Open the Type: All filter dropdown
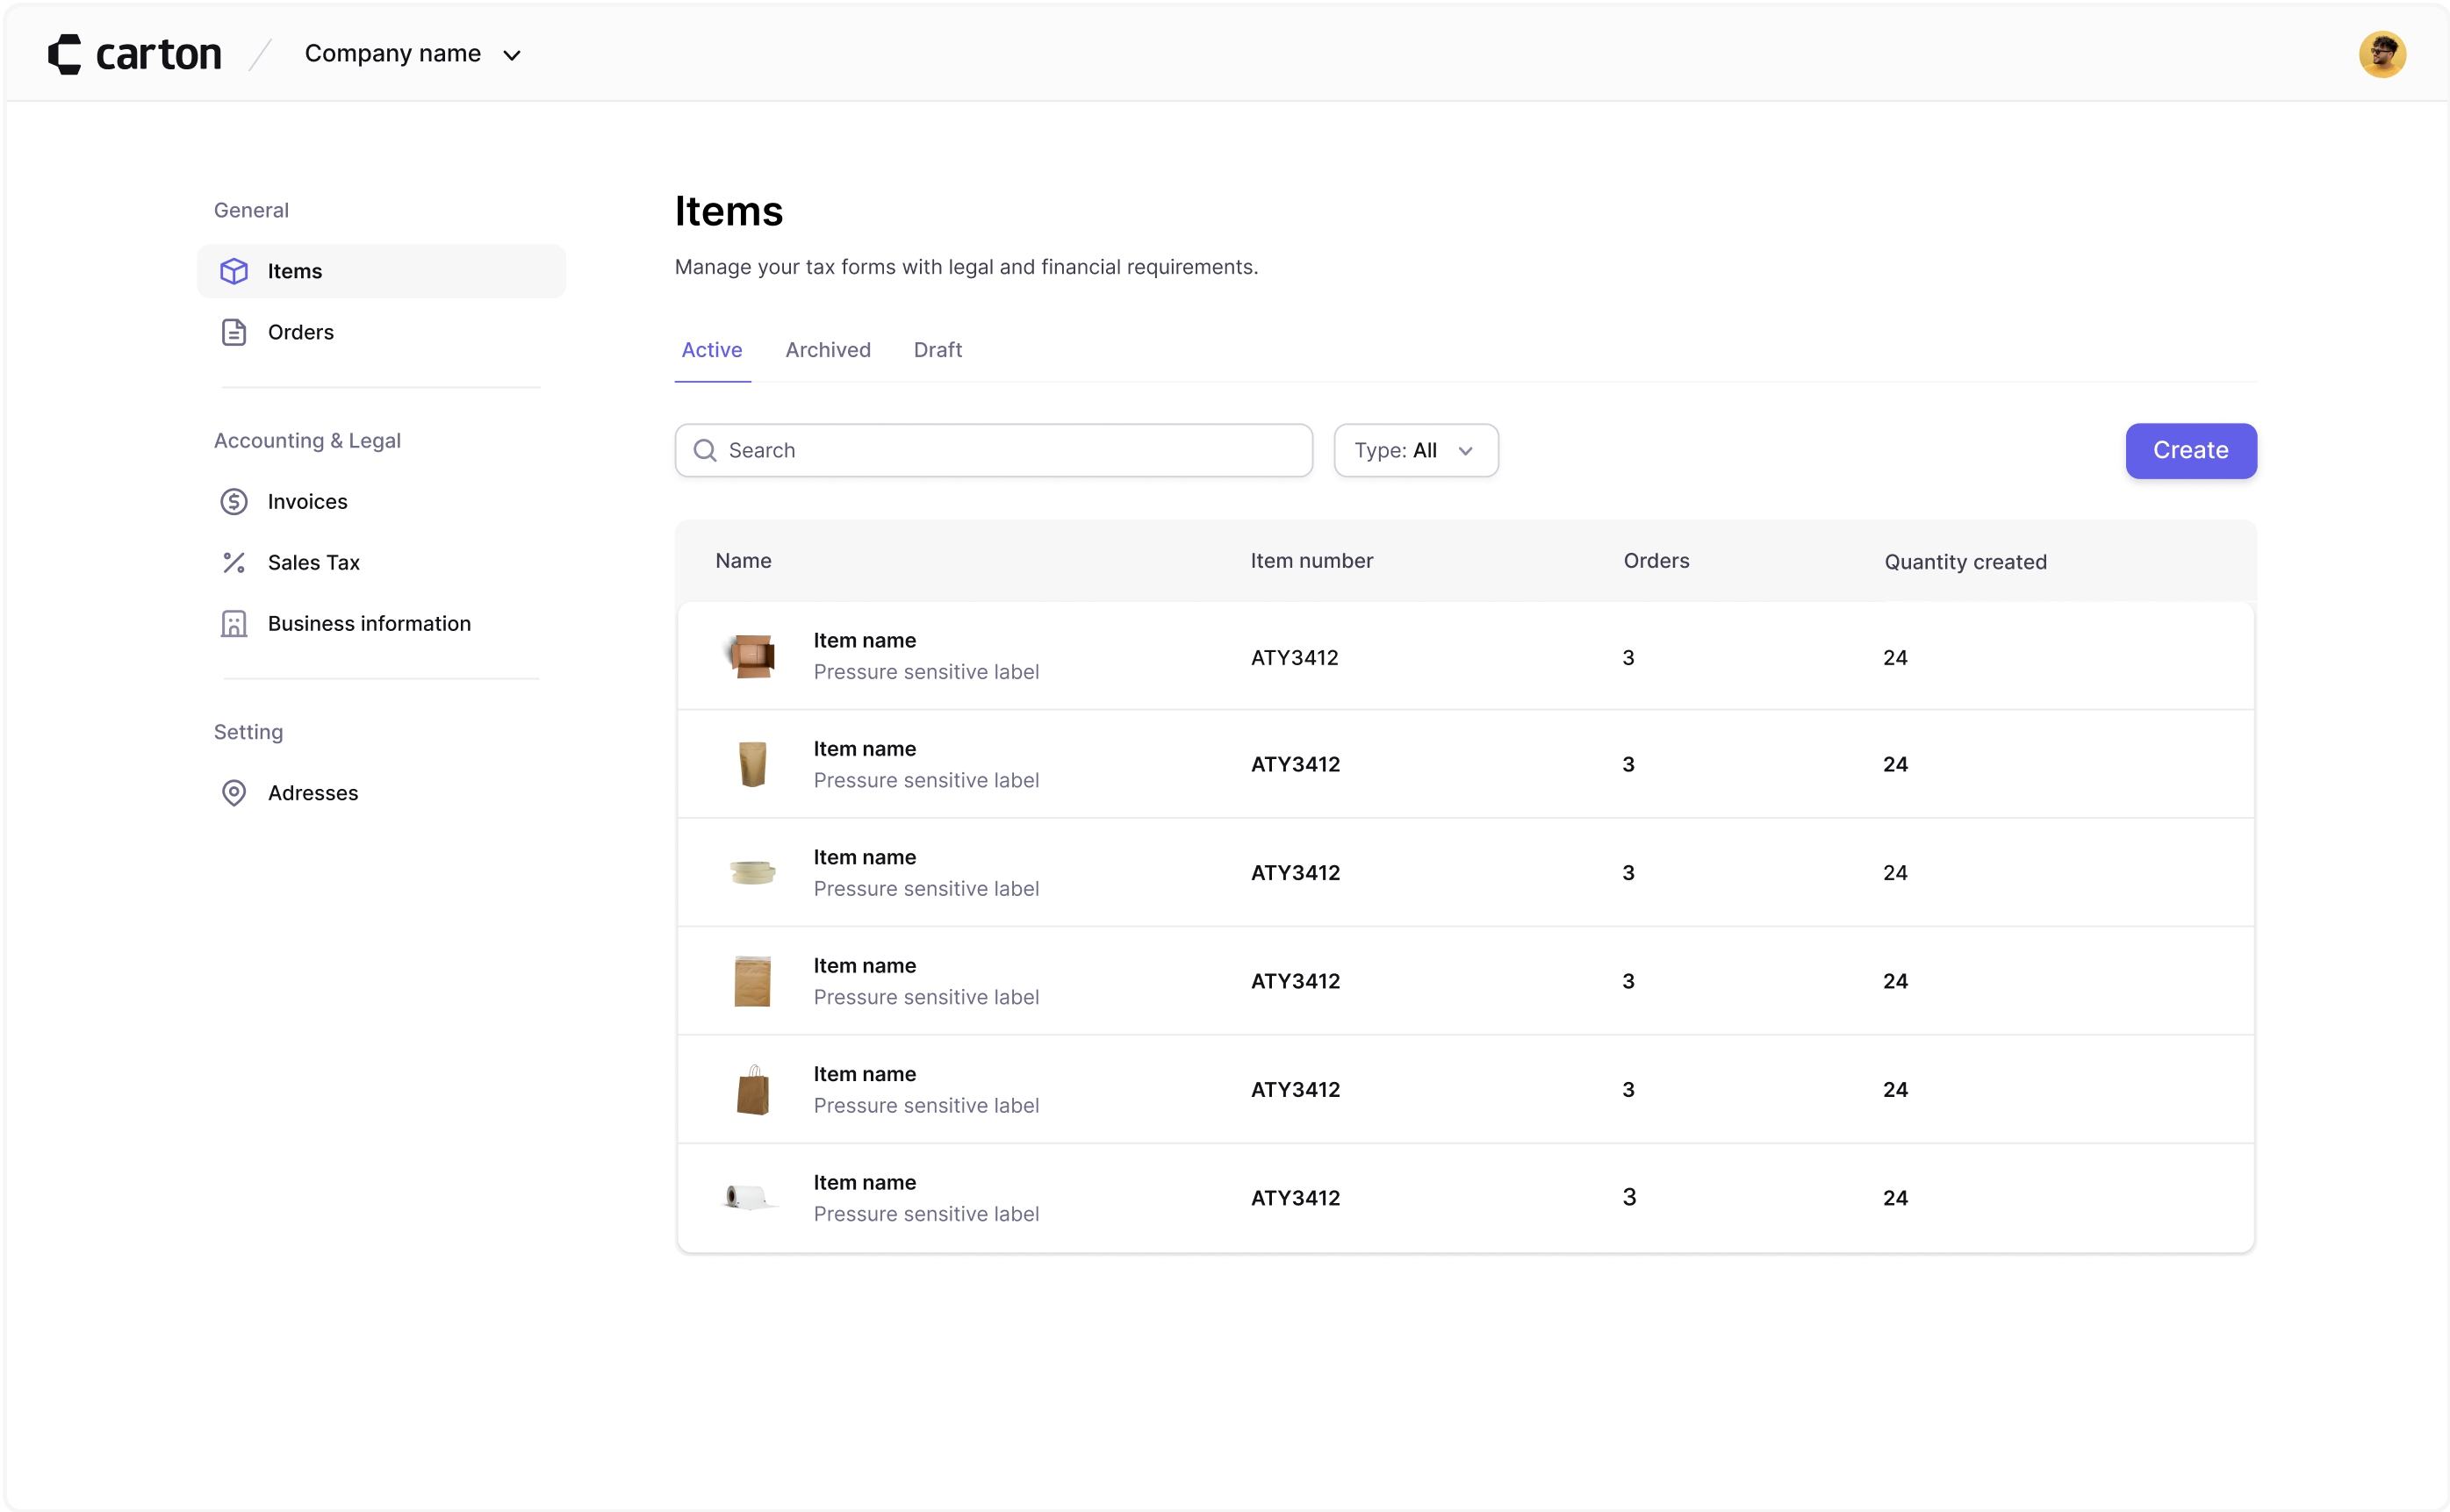Image resolution: width=2450 pixels, height=1512 pixels. pos(1415,451)
